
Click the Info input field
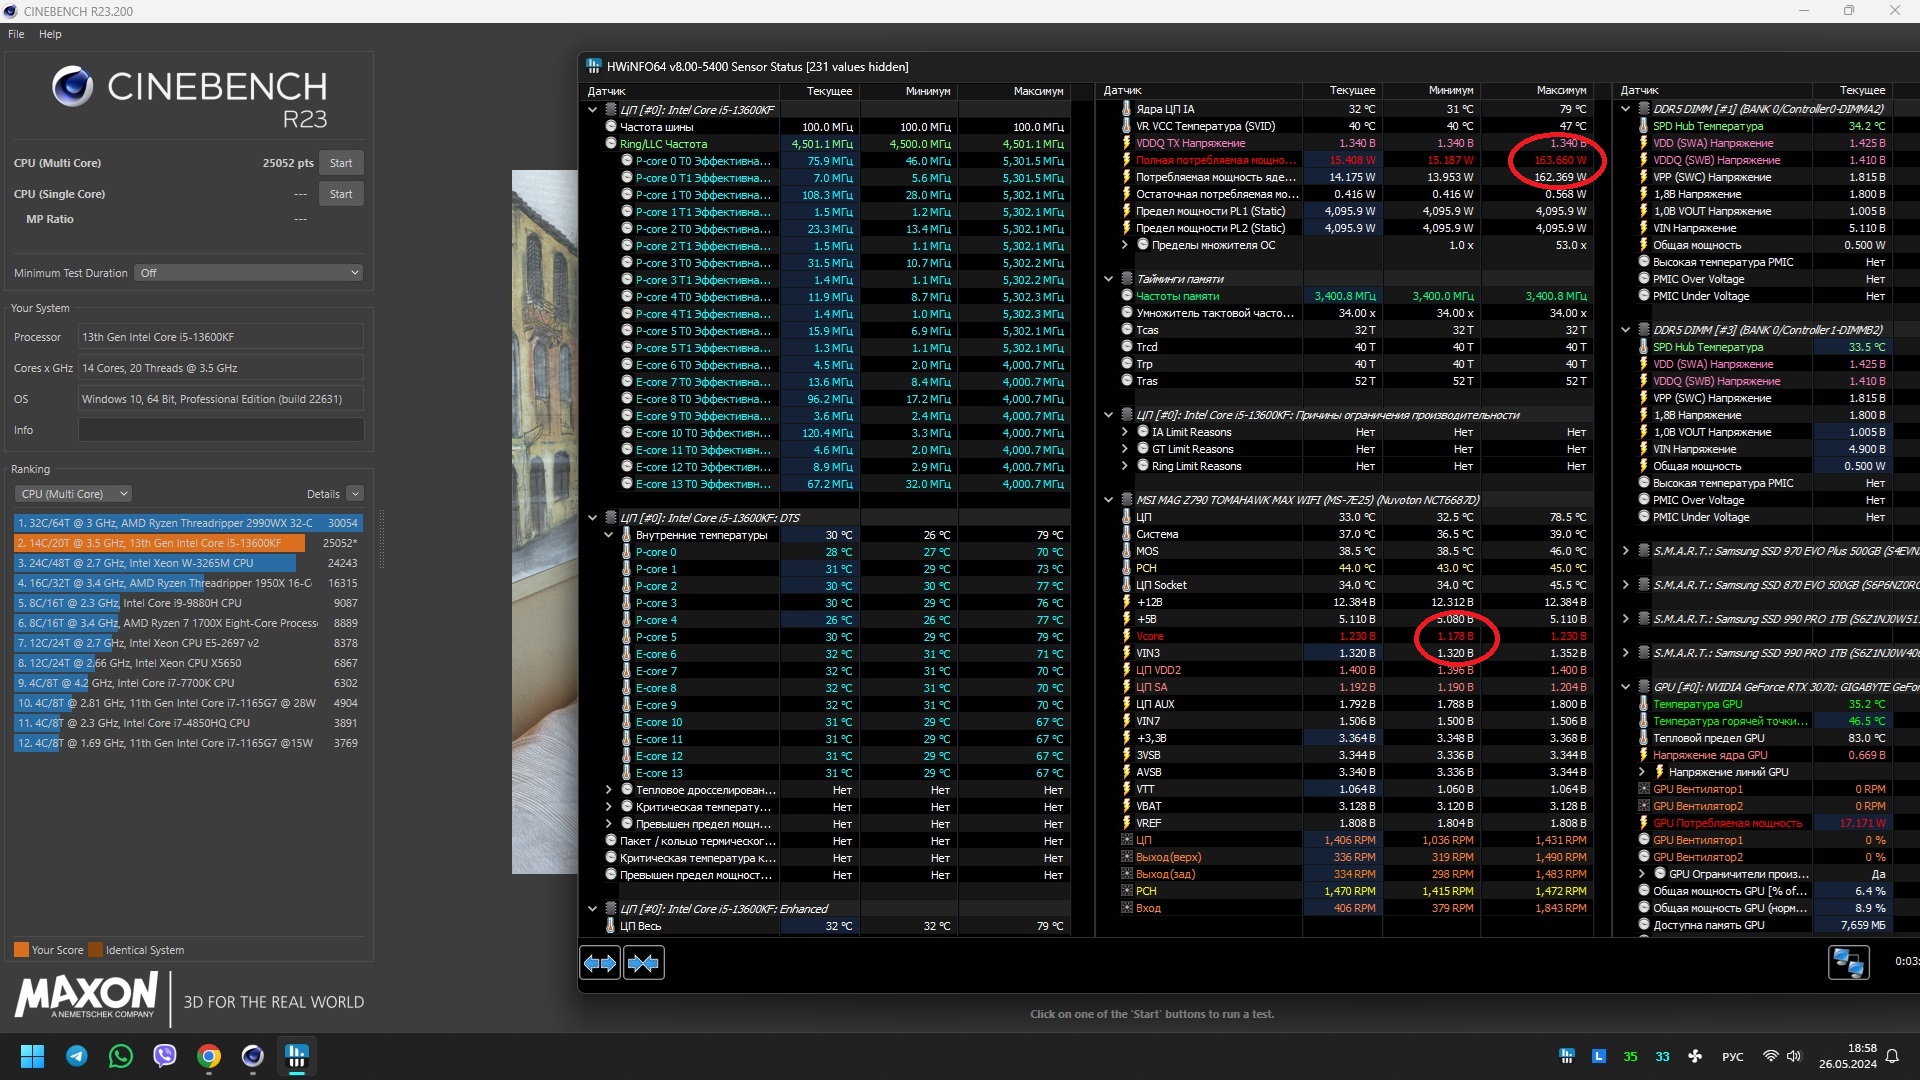pyautogui.click(x=221, y=430)
